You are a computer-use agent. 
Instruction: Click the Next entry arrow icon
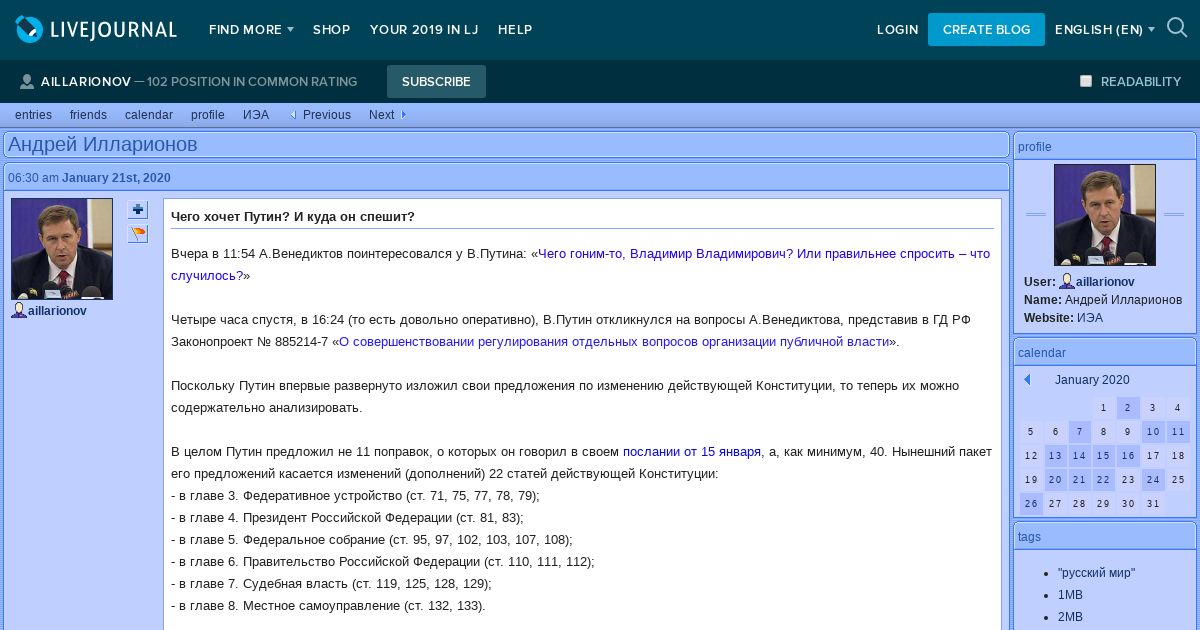pos(403,115)
